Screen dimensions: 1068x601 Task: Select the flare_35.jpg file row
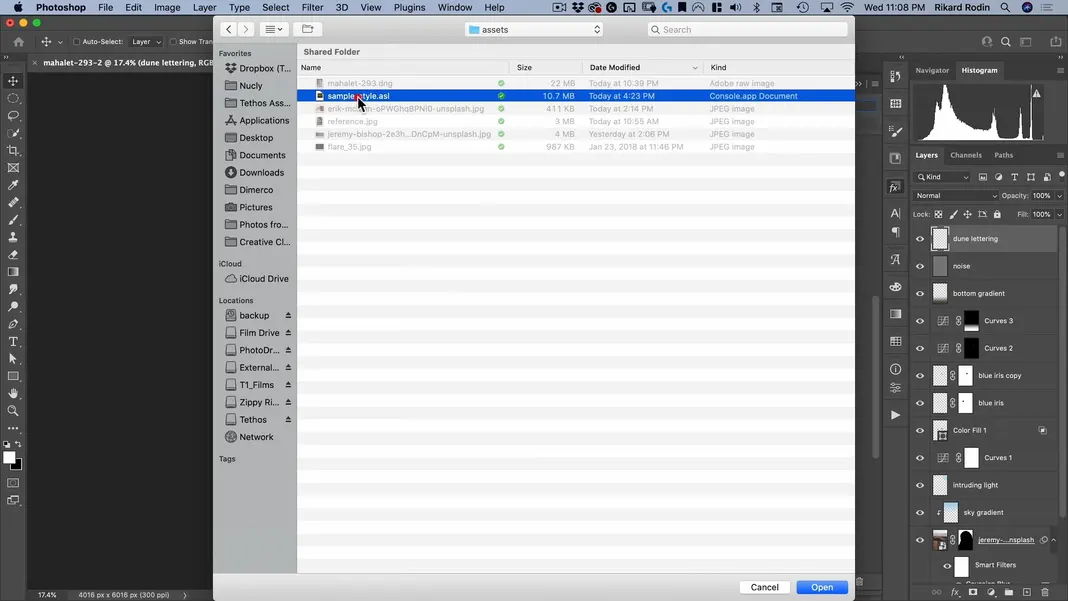(576, 147)
